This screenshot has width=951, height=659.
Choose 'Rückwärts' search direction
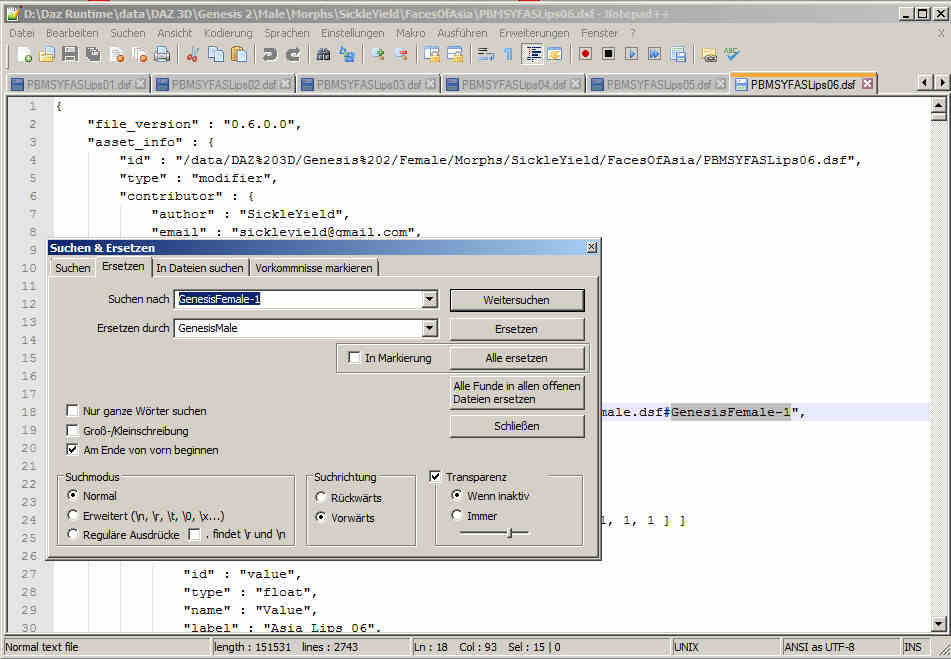321,498
